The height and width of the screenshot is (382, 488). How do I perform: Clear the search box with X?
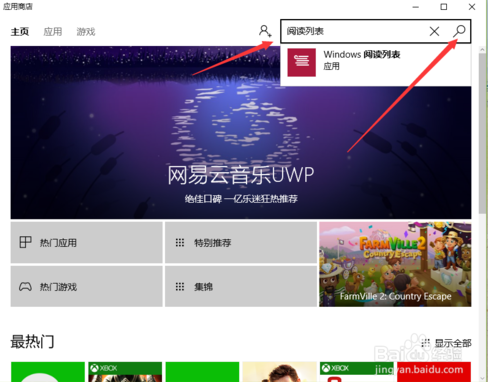coord(434,31)
